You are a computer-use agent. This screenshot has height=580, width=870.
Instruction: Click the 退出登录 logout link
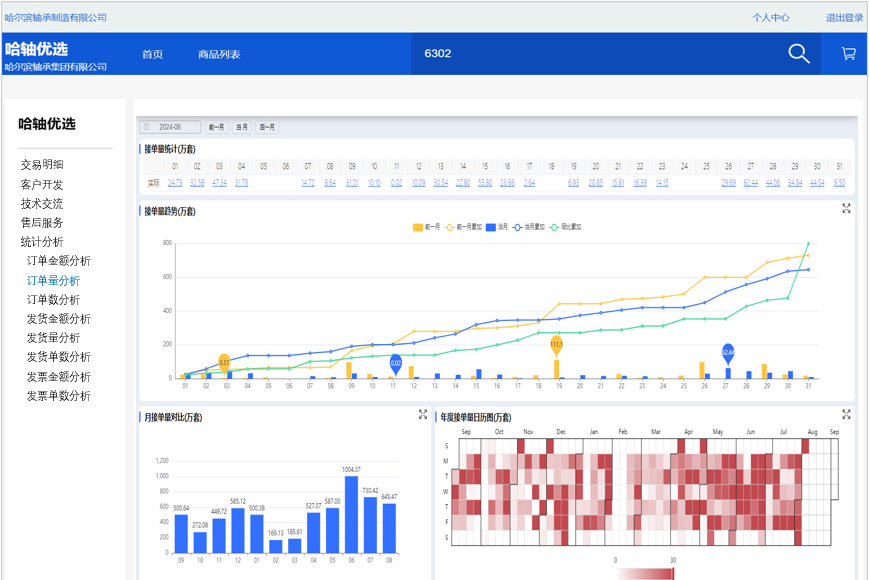coord(844,18)
